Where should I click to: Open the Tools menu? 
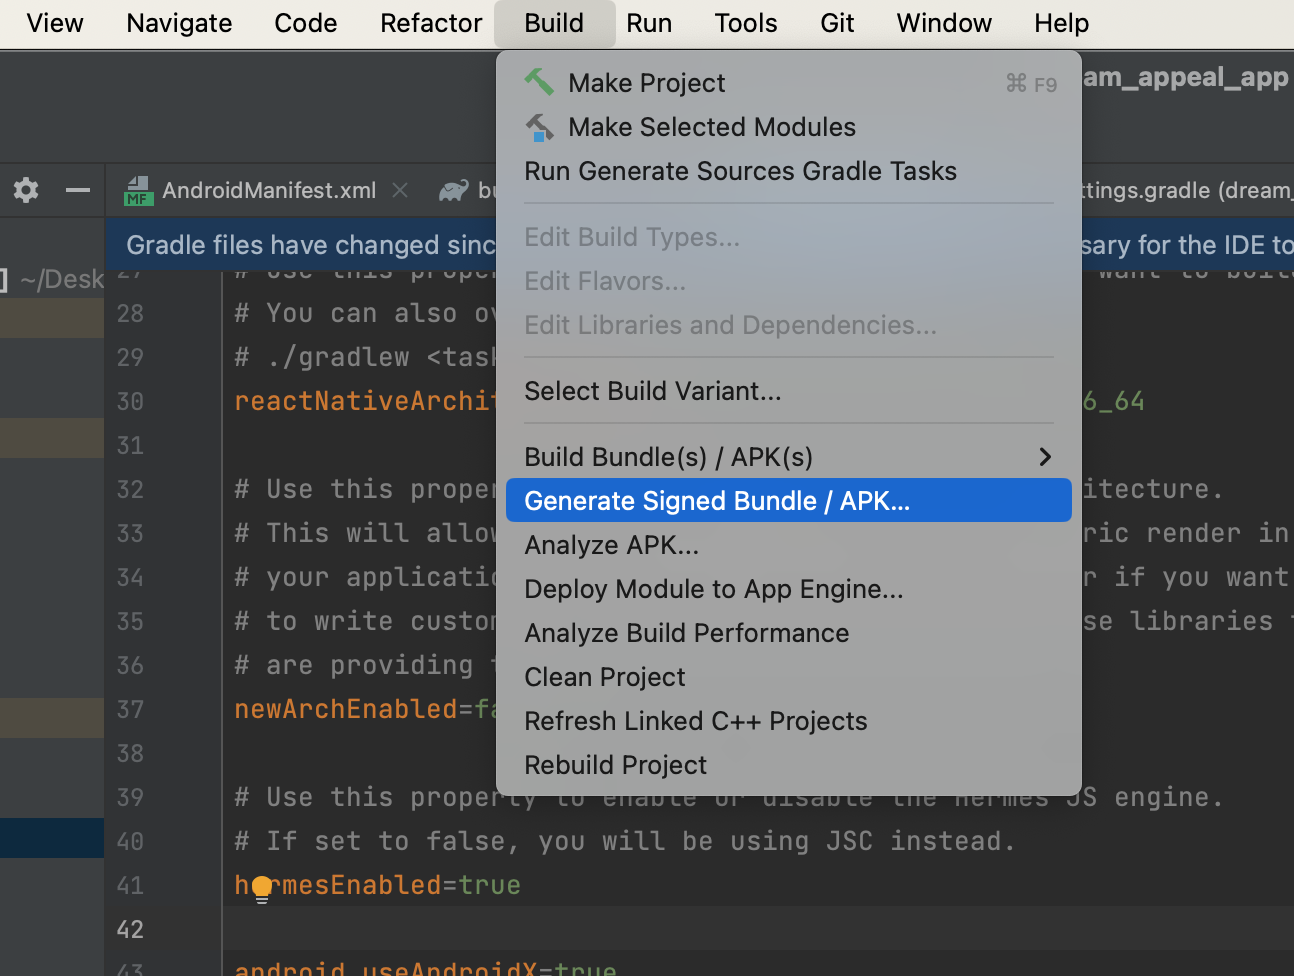(x=745, y=23)
